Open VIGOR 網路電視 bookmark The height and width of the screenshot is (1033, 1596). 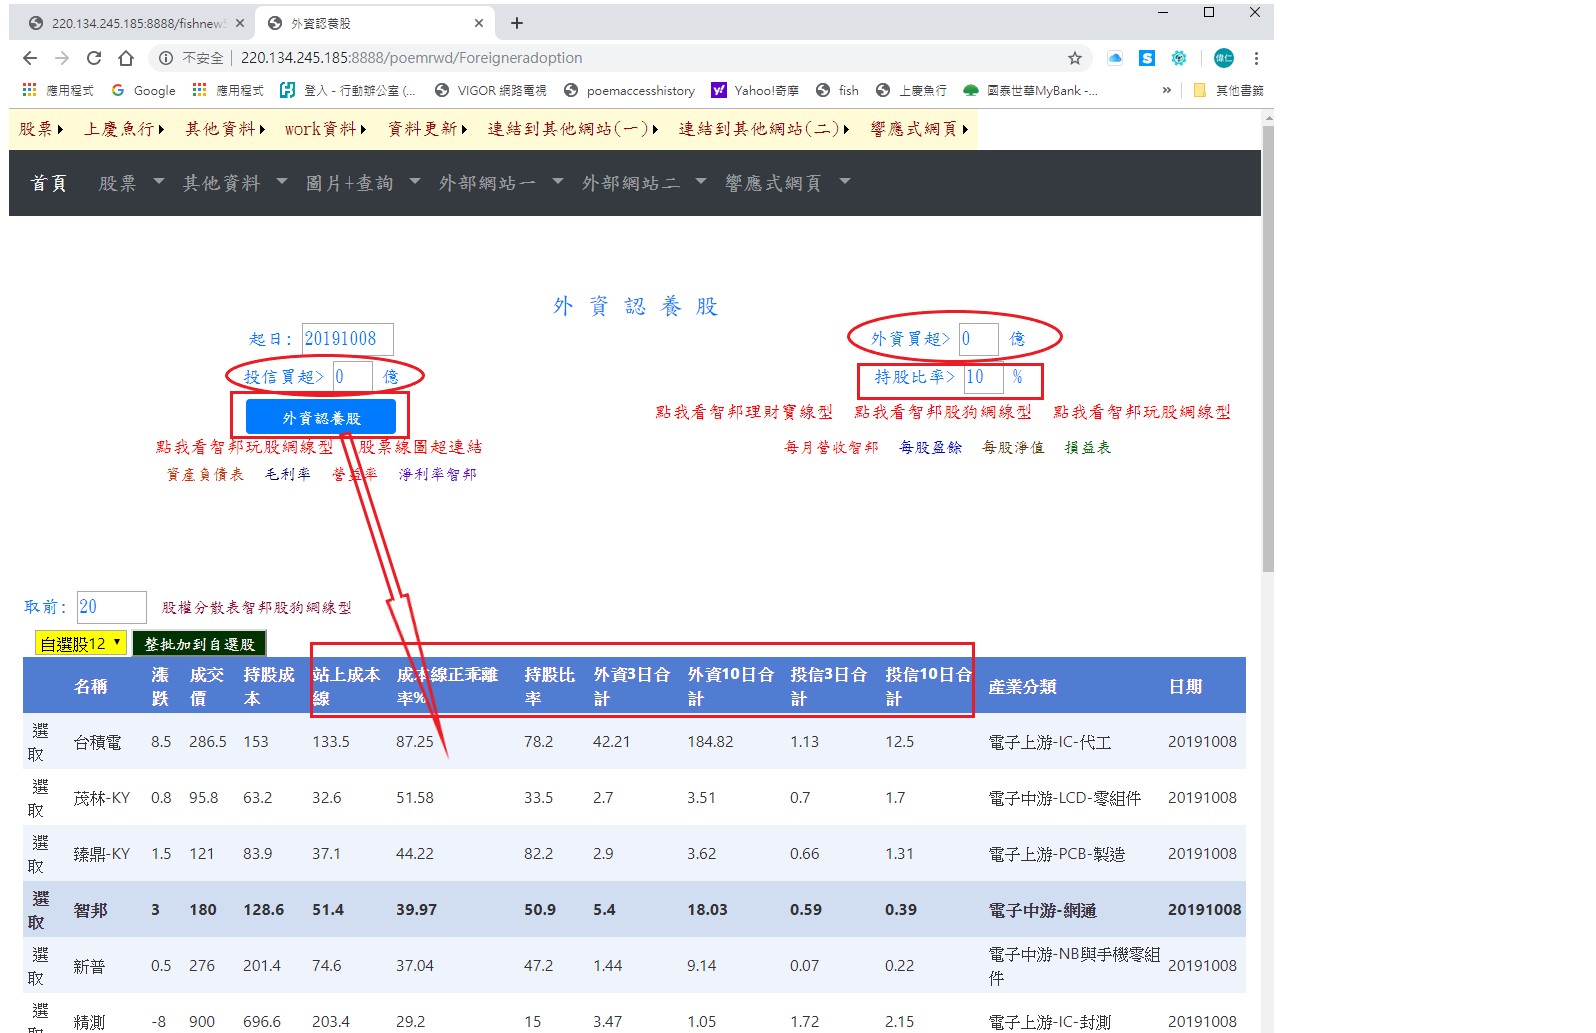click(x=491, y=90)
